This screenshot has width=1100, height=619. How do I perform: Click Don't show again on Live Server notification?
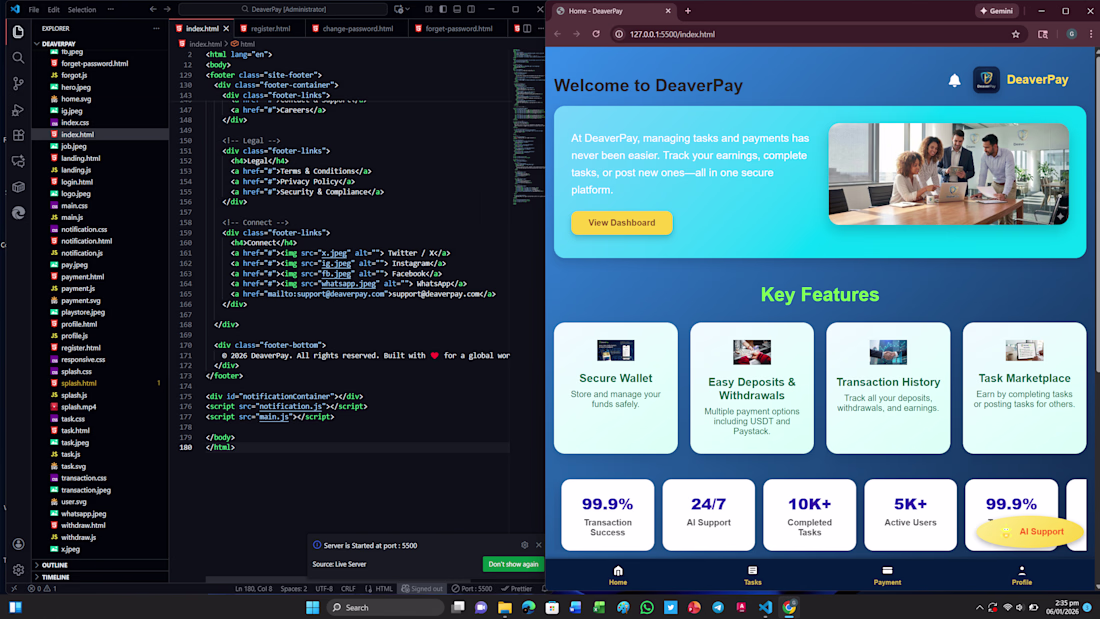coord(514,564)
